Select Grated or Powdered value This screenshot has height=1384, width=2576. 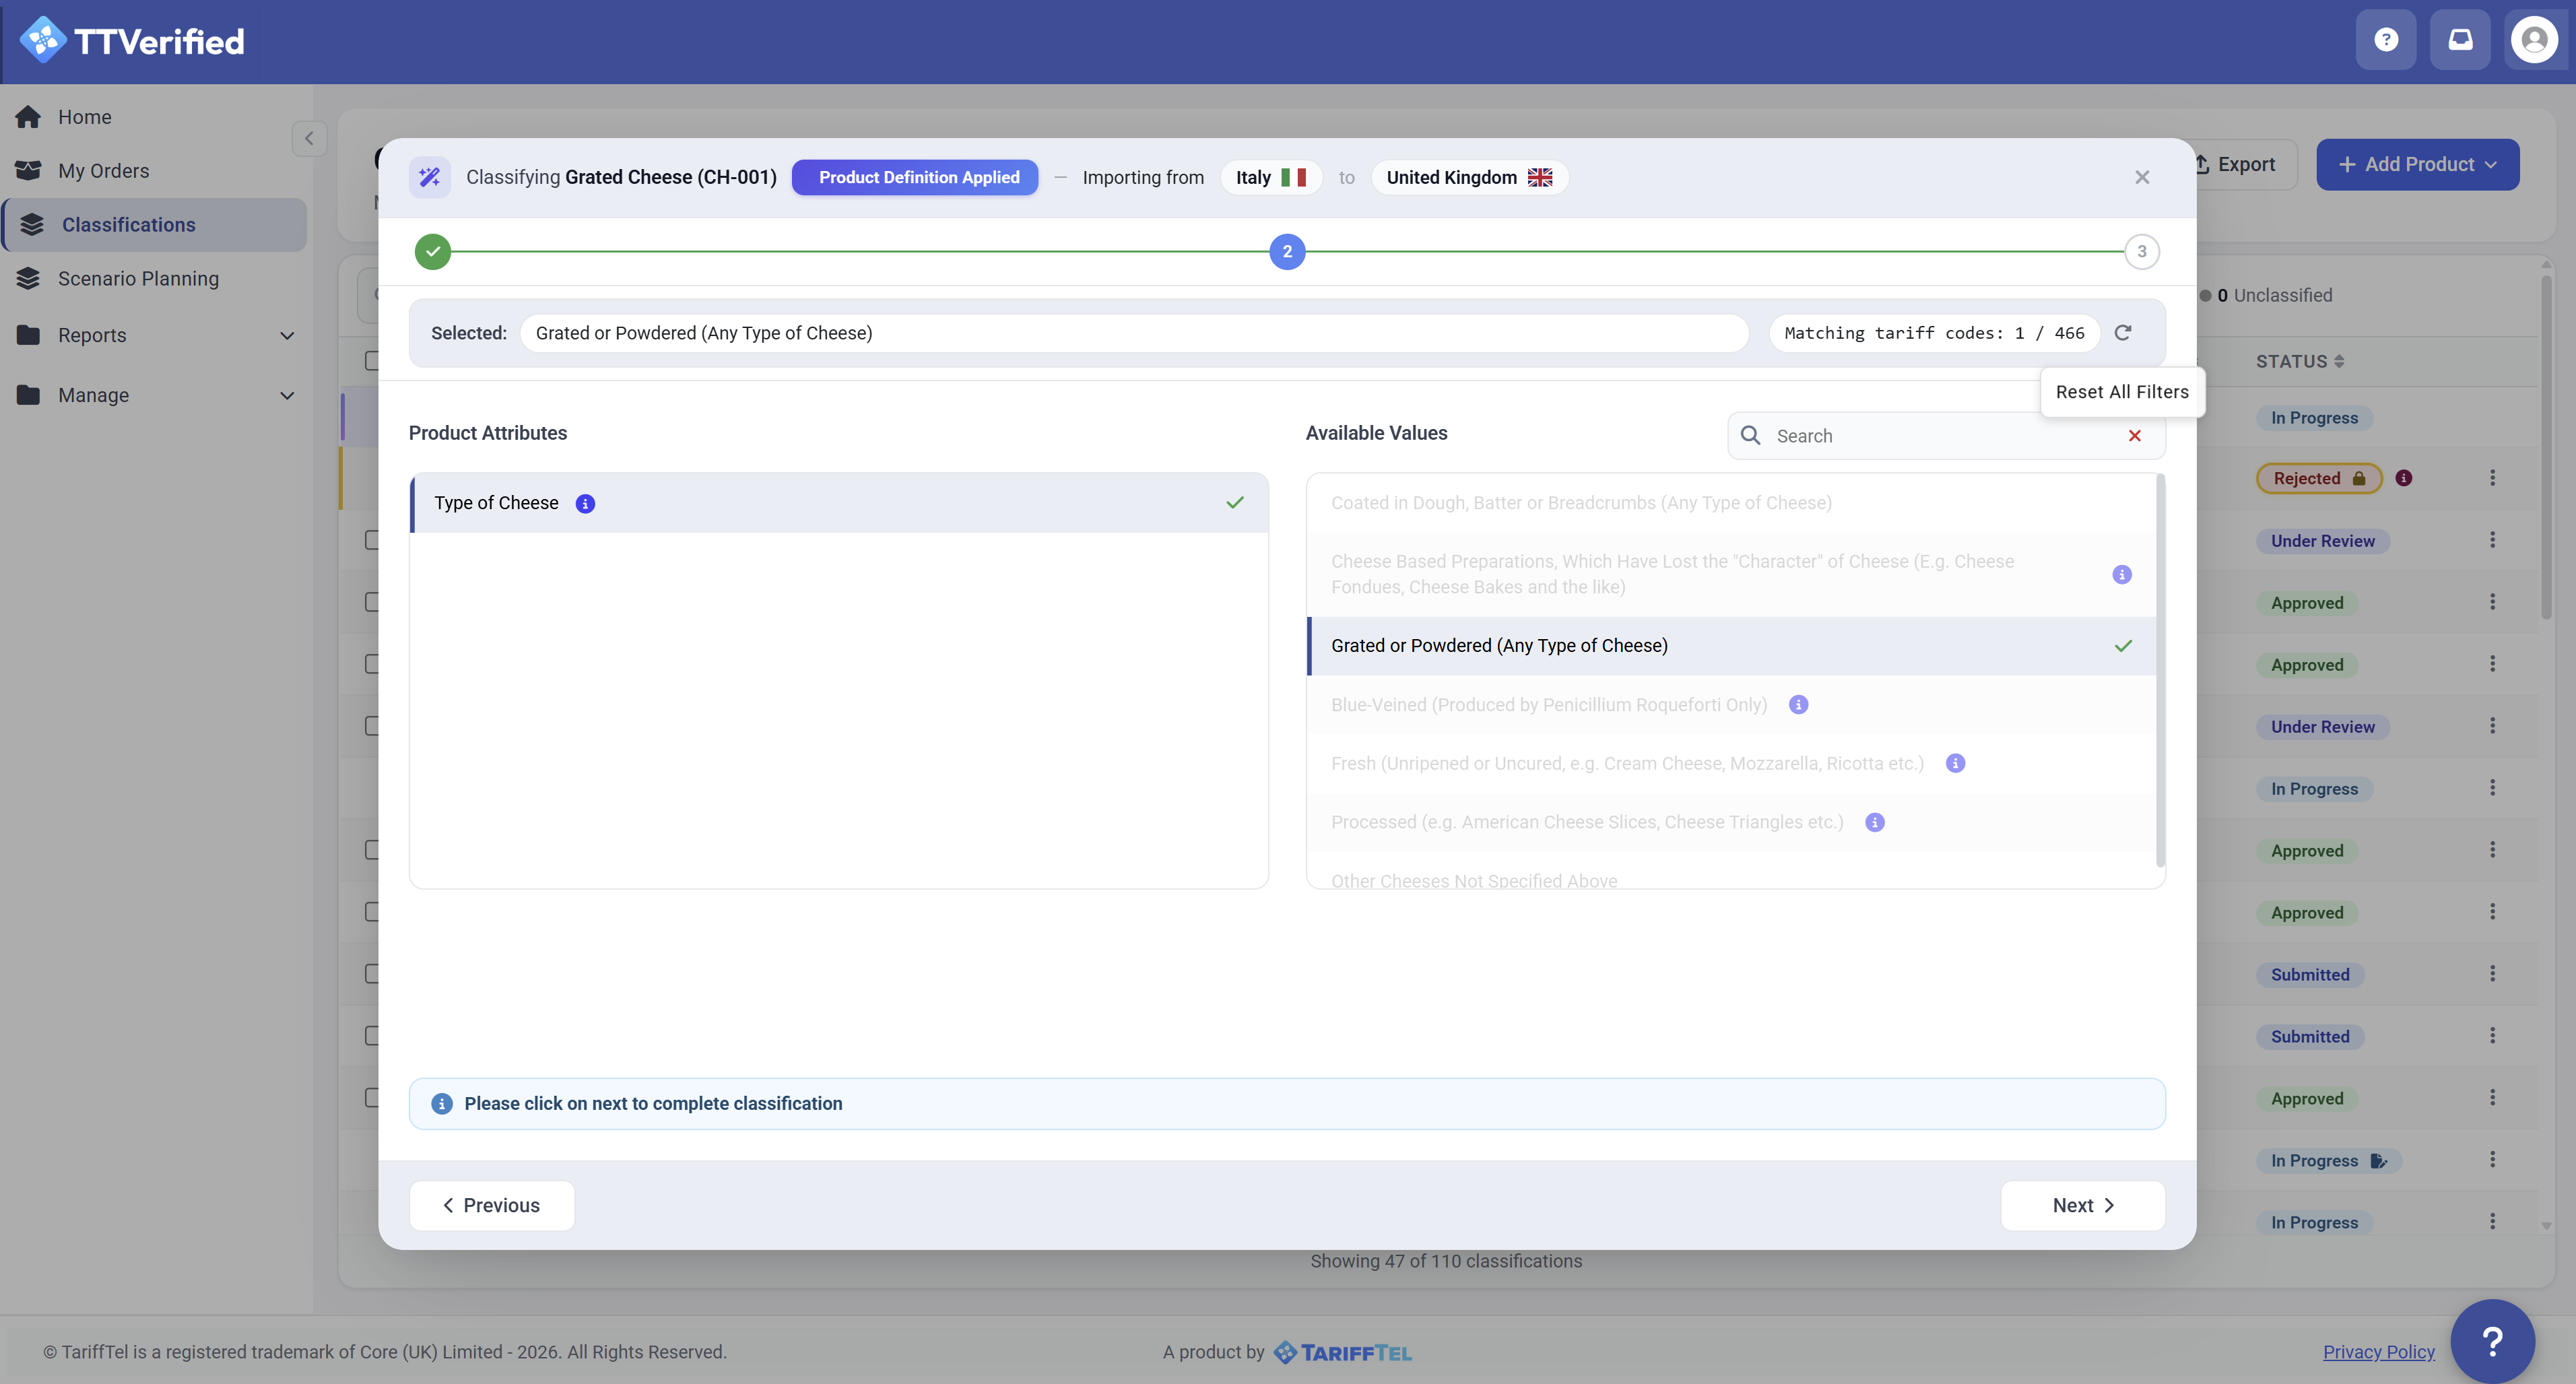click(x=1731, y=646)
